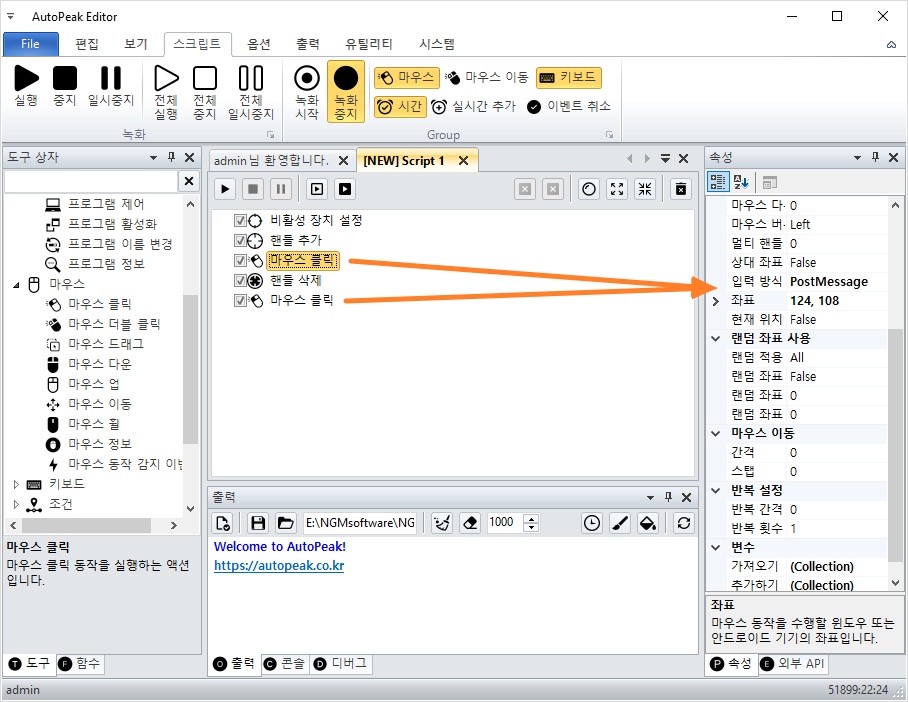The image size is (908, 702).
Task: Uncheck 비활성 장치 설정 checkbox
Action: [x=240, y=221]
